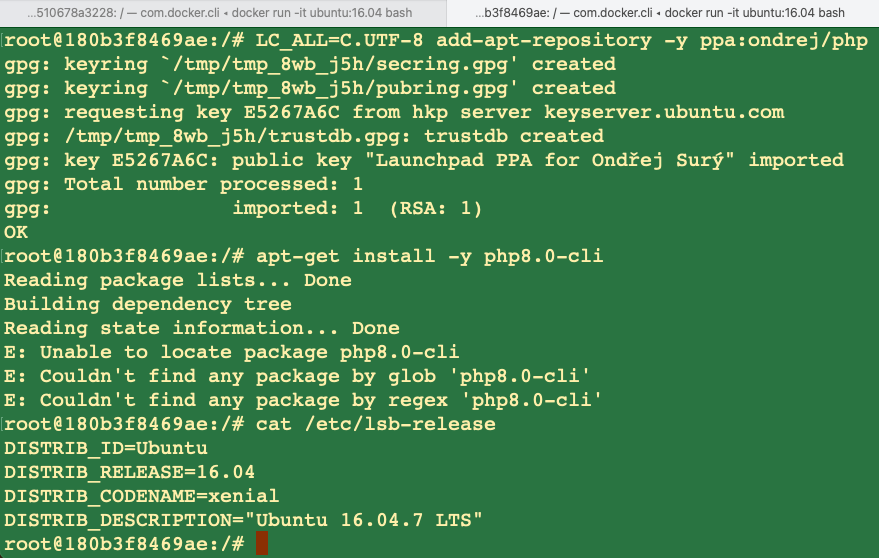
Task: Click the "Unable to locate package" error line
Action: (231, 352)
